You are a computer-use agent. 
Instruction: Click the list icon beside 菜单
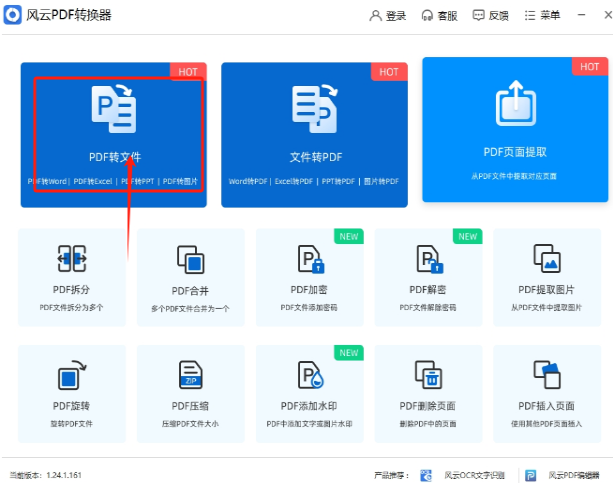[530, 15]
